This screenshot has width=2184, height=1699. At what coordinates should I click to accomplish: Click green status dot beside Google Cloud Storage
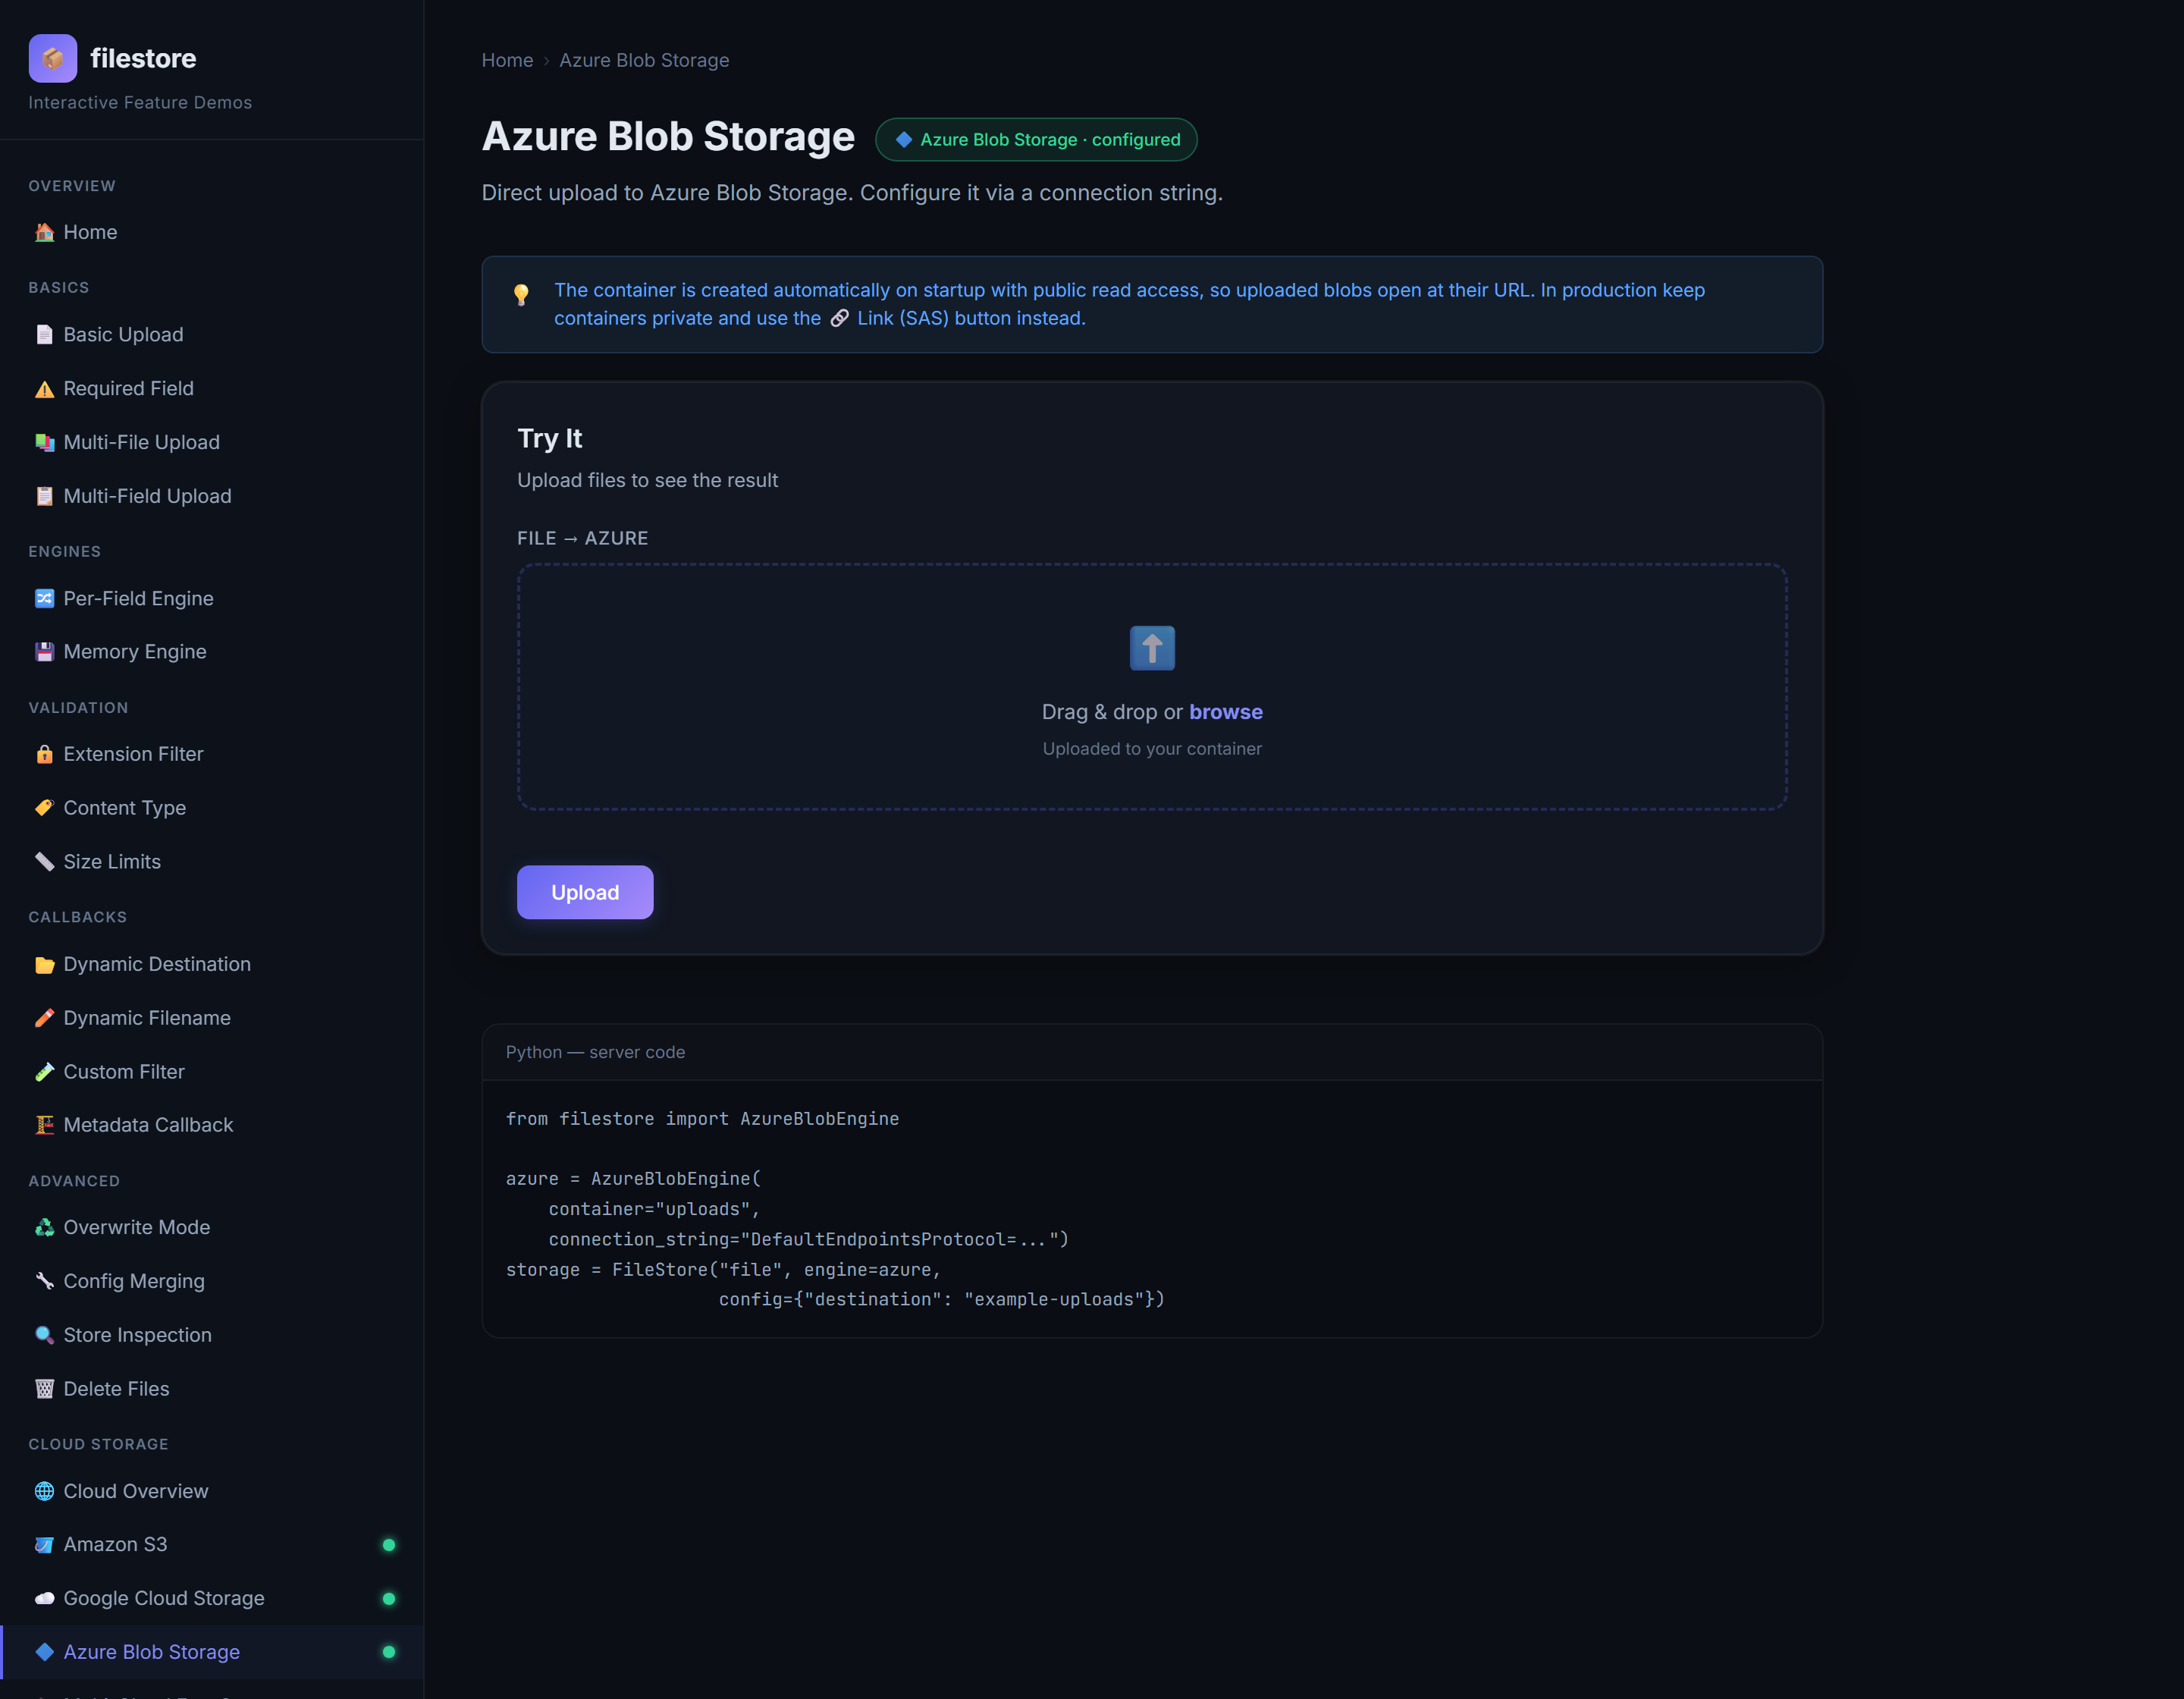[x=389, y=1599]
